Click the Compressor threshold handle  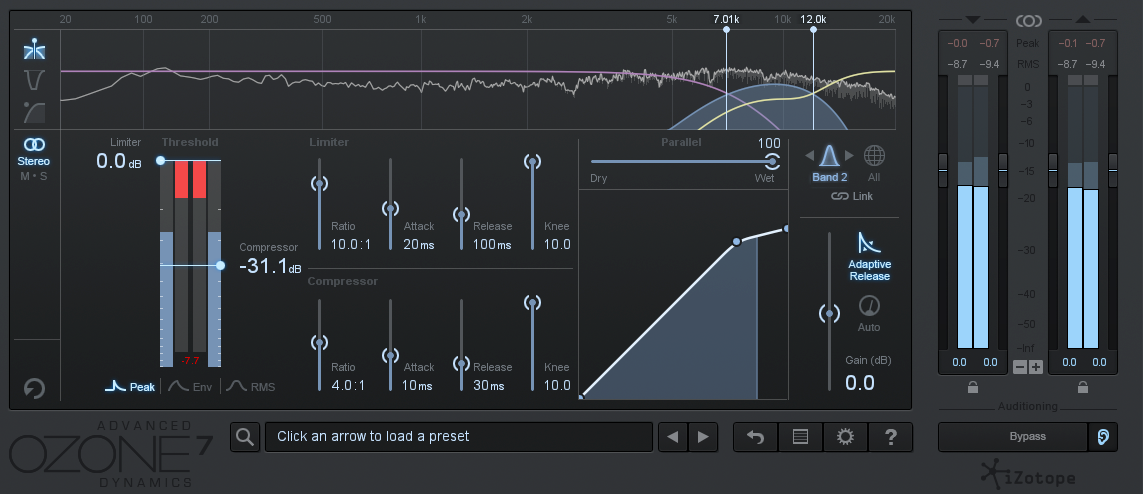click(x=220, y=266)
